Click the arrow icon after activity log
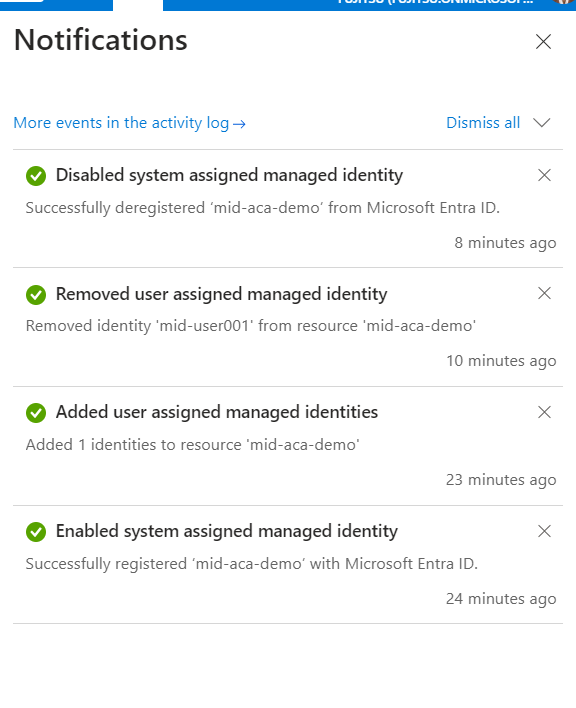Image resolution: width=576 pixels, height=708 pixels. click(x=239, y=124)
